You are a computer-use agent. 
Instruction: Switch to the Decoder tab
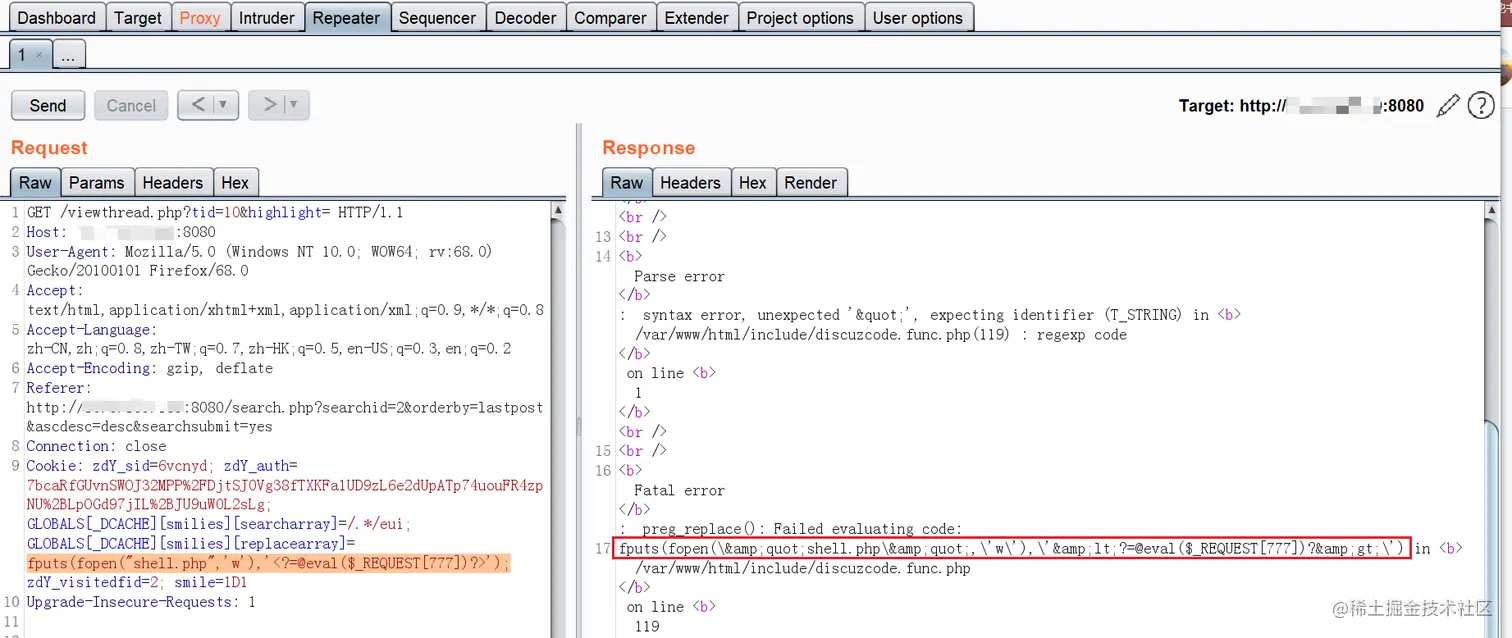click(x=526, y=18)
